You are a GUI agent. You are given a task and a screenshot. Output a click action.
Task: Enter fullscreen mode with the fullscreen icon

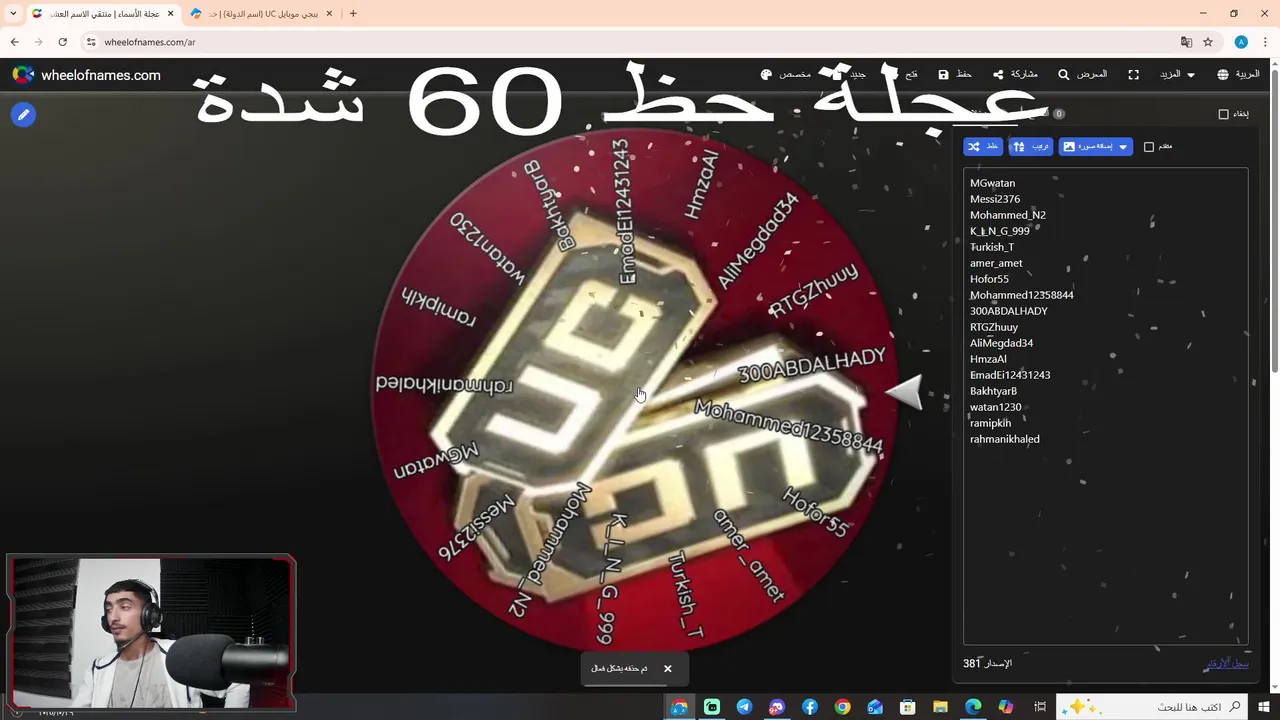(1133, 75)
